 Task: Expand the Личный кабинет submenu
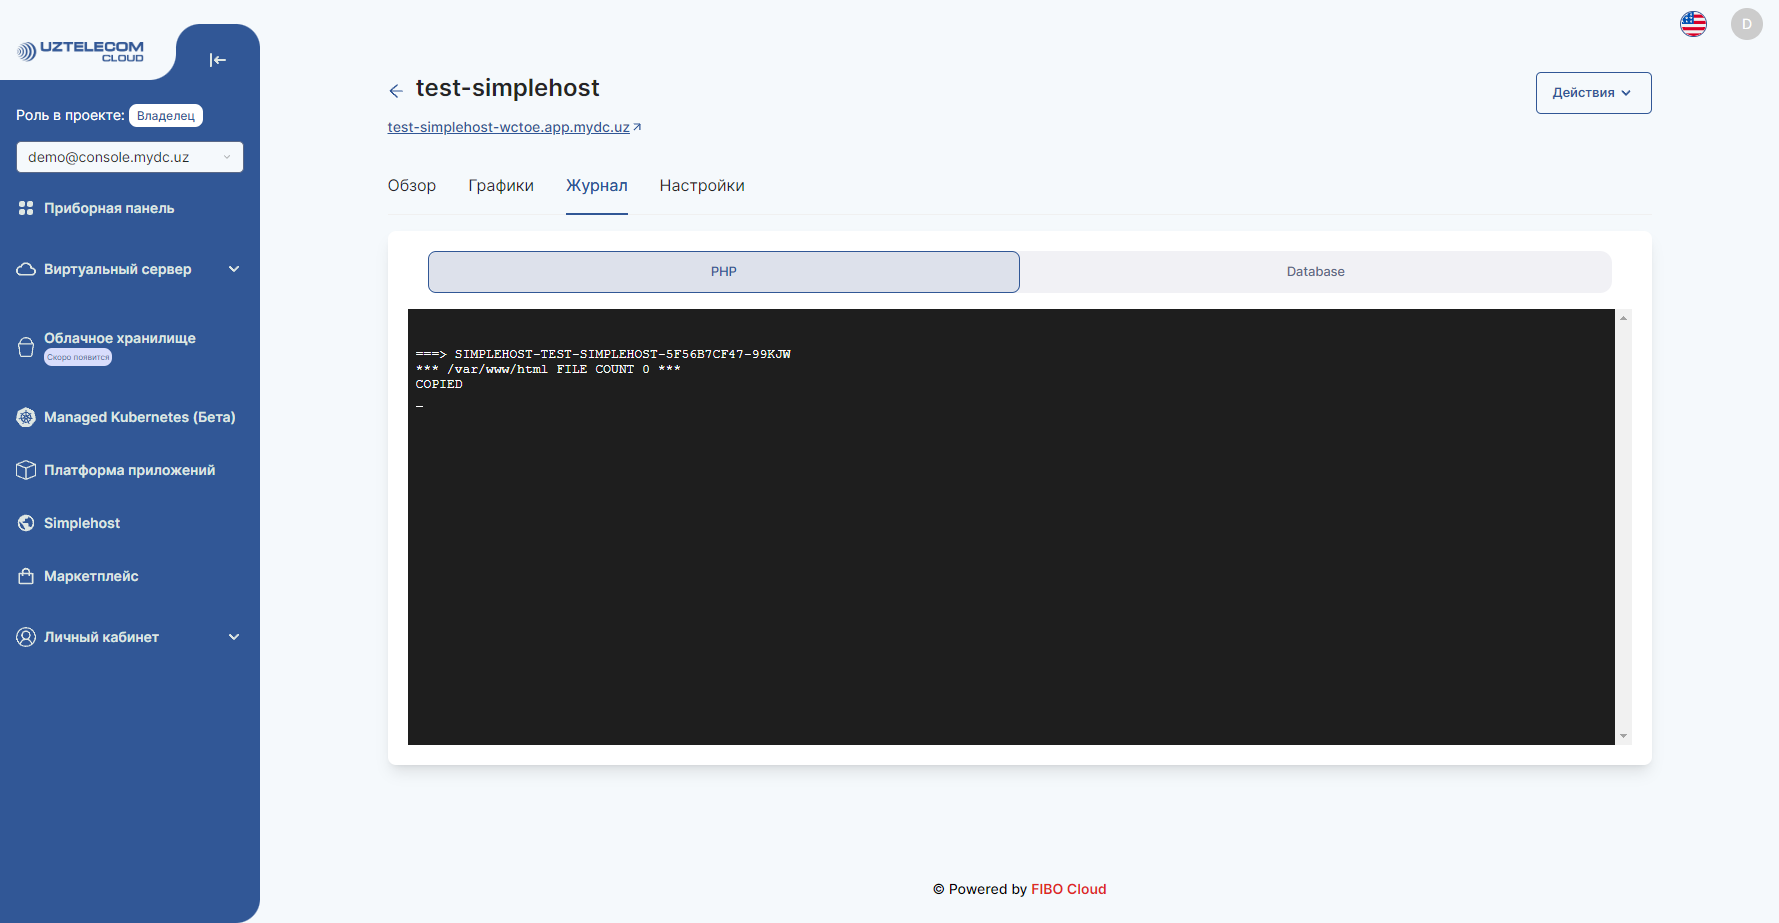pyautogui.click(x=234, y=636)
